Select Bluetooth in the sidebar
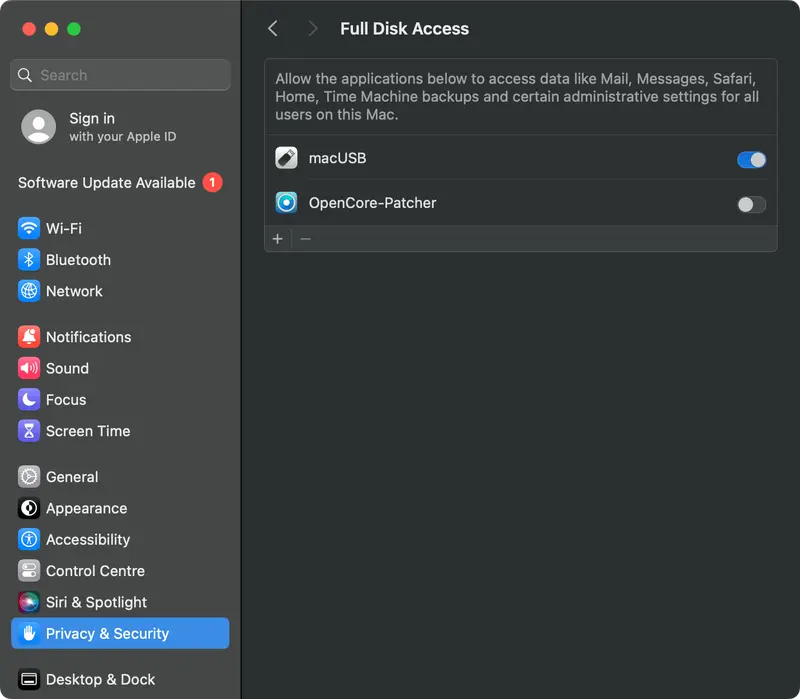This screenshot has width=800, height=699. pyautogui.click(x=76, y=260)
